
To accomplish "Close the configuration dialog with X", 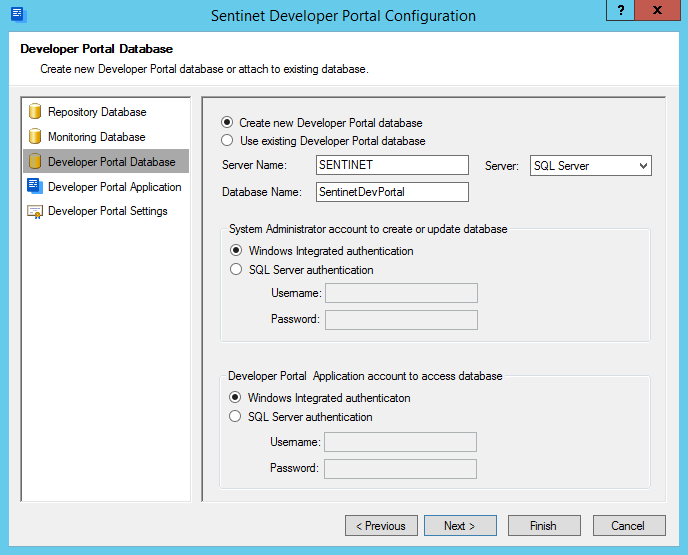I will coord(657,10).
